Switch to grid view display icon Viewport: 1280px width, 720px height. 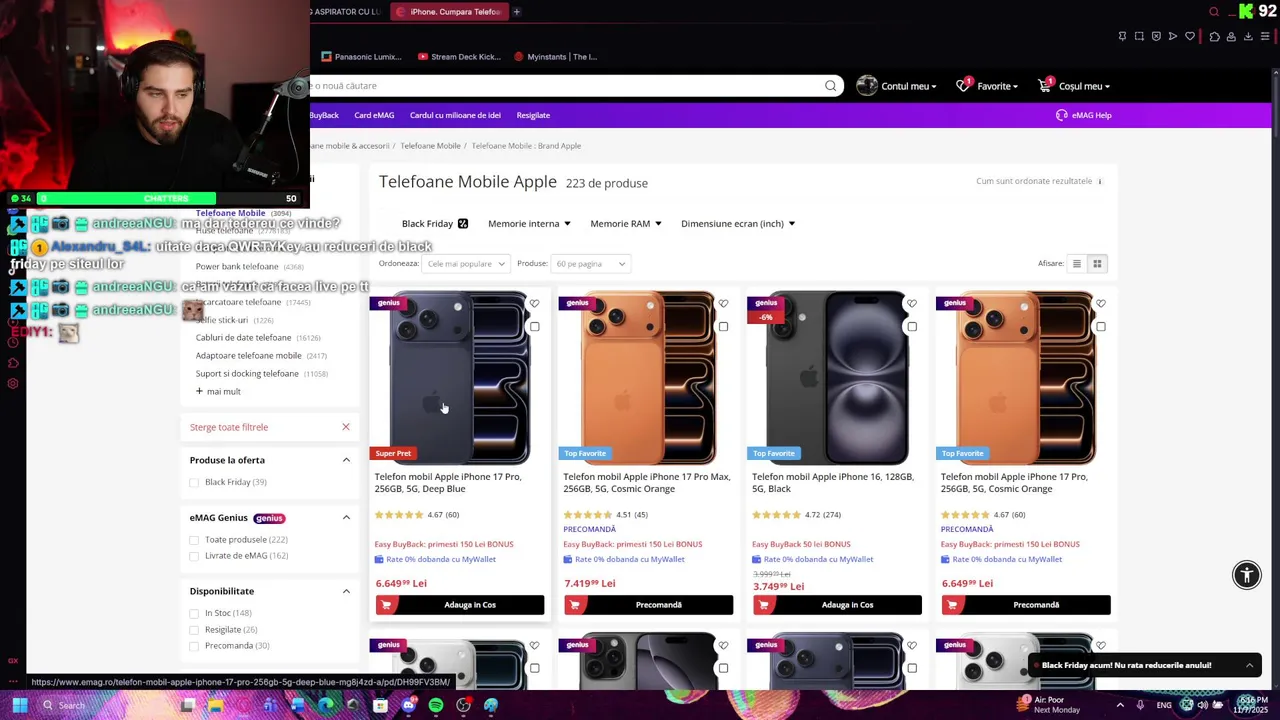tap(1097, 264)
